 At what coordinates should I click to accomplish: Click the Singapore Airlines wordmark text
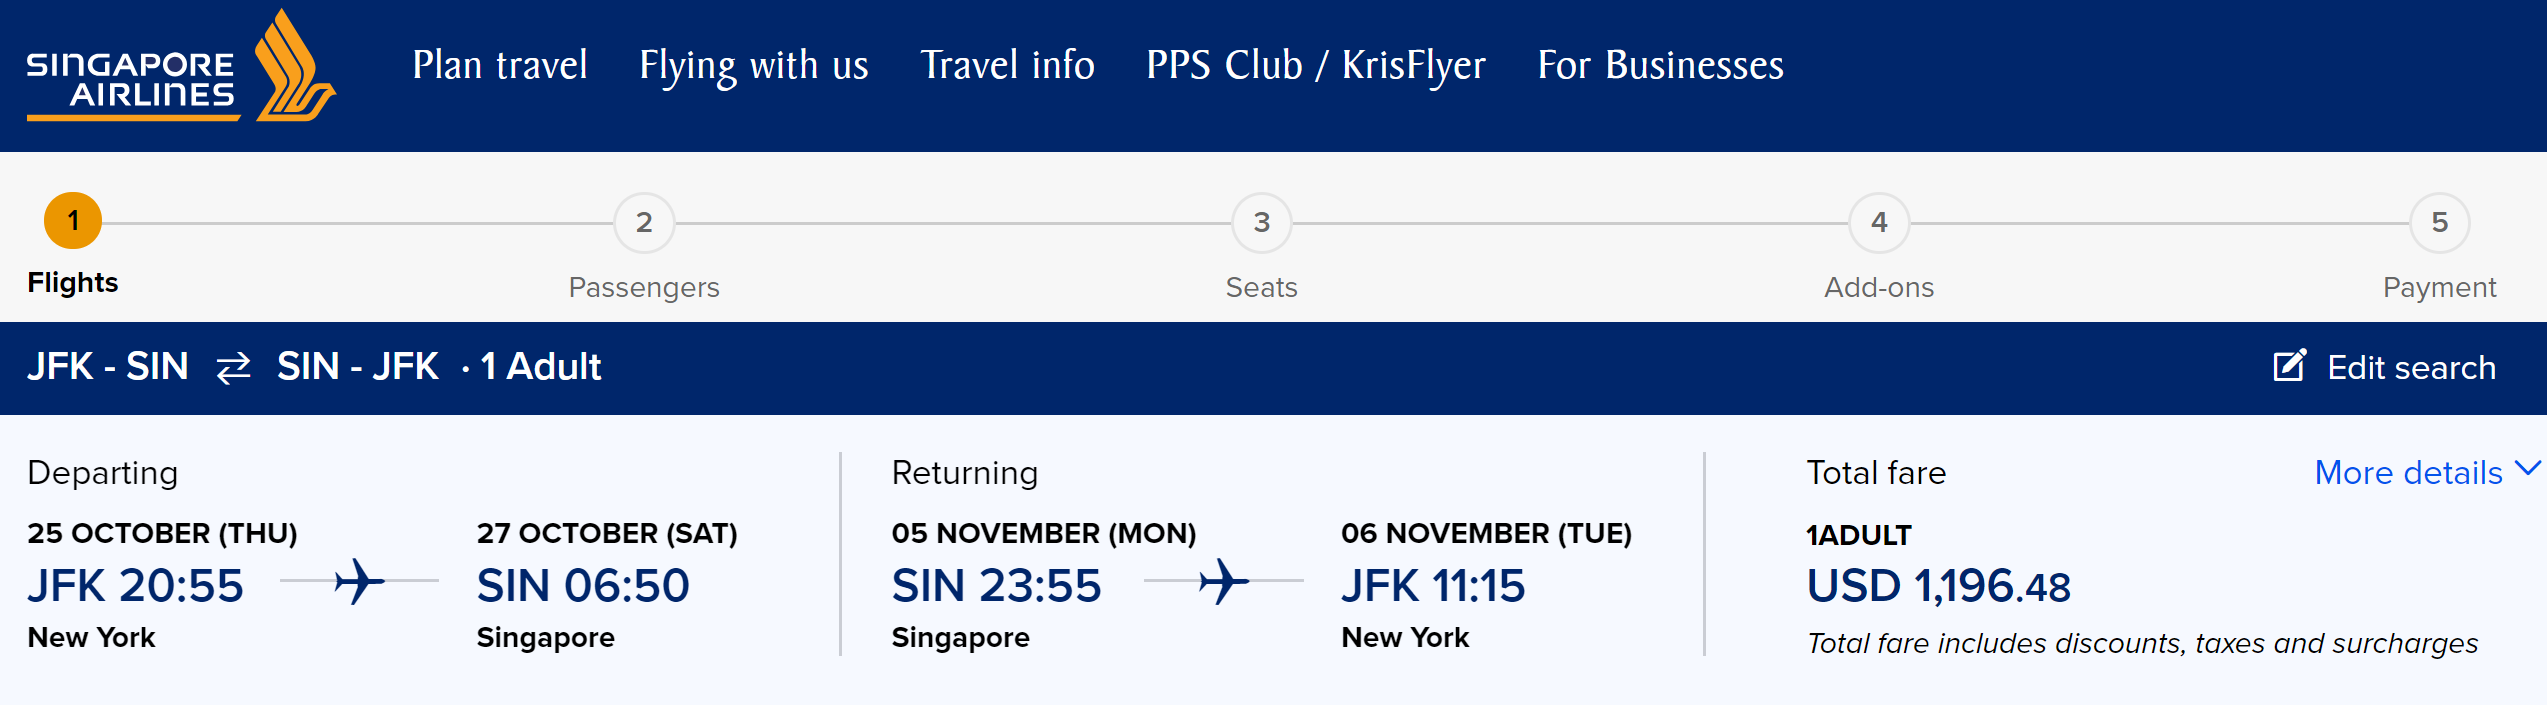130,80
